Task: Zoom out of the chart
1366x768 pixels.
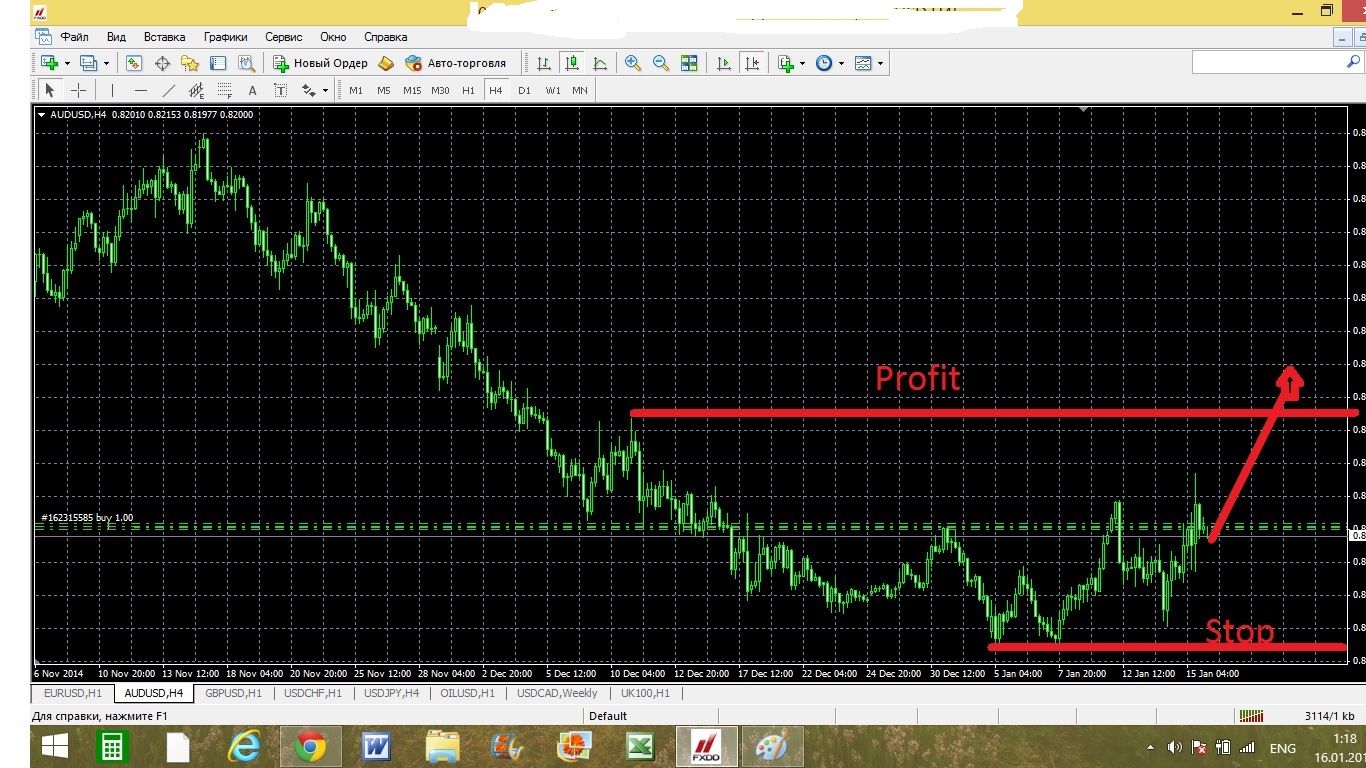Action: (660, 63)
